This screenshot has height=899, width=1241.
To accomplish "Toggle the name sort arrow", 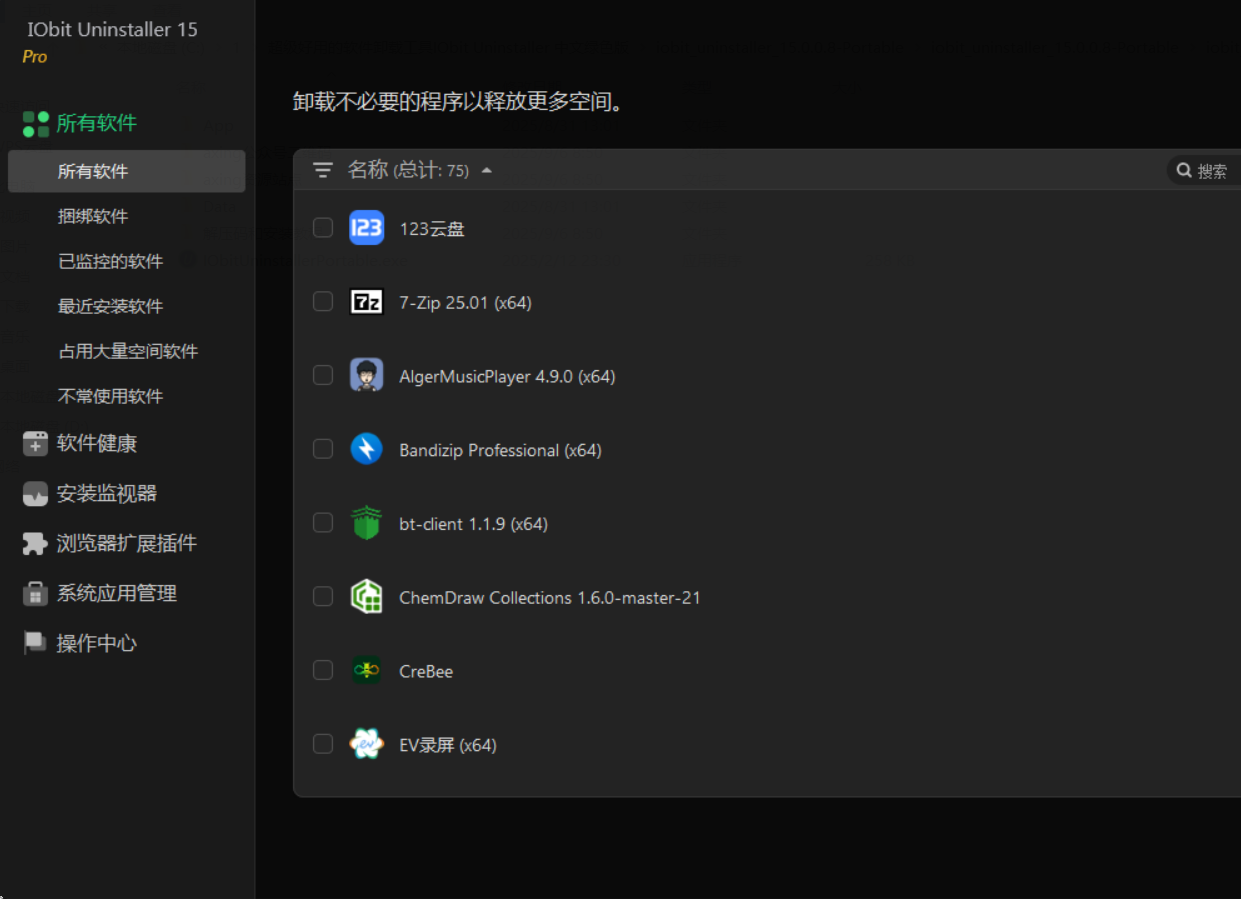I will (487, 171).
